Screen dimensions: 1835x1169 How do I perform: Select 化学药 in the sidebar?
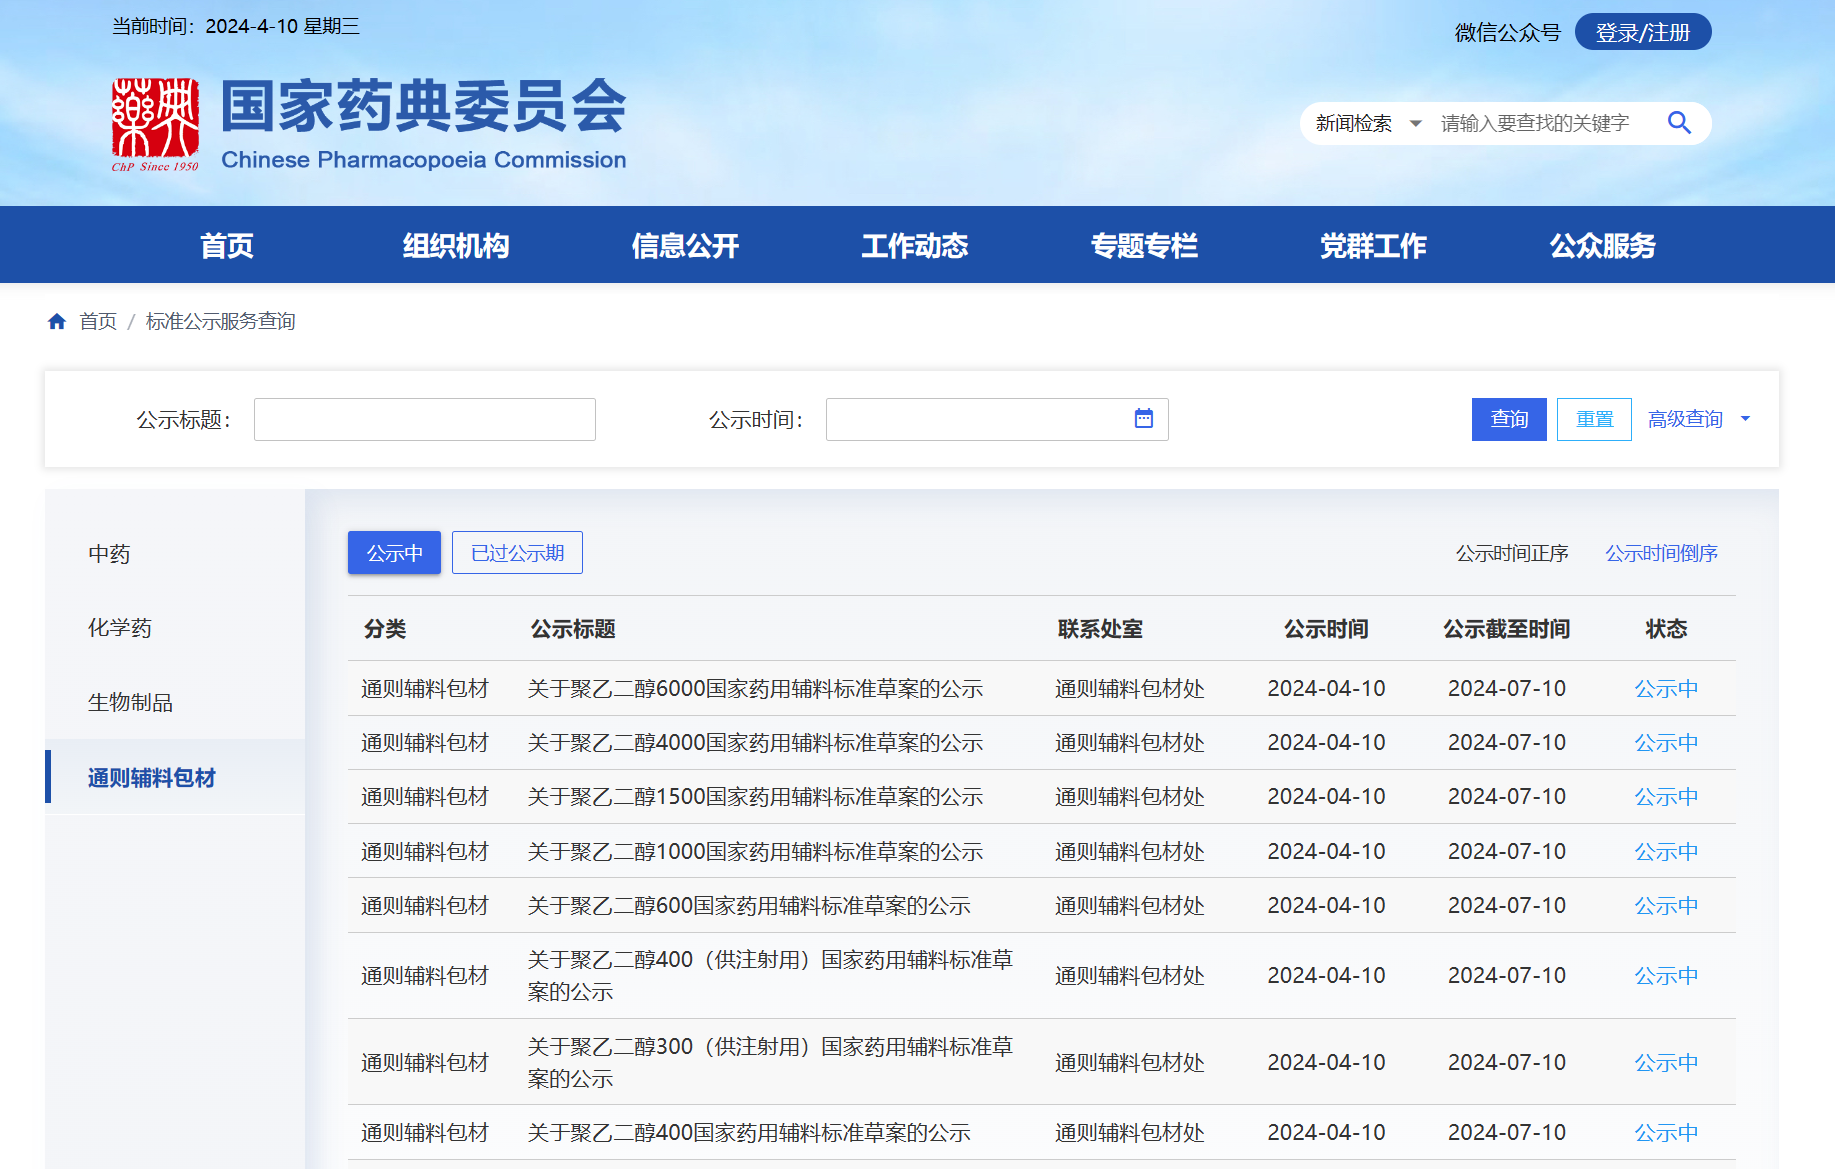120,628
